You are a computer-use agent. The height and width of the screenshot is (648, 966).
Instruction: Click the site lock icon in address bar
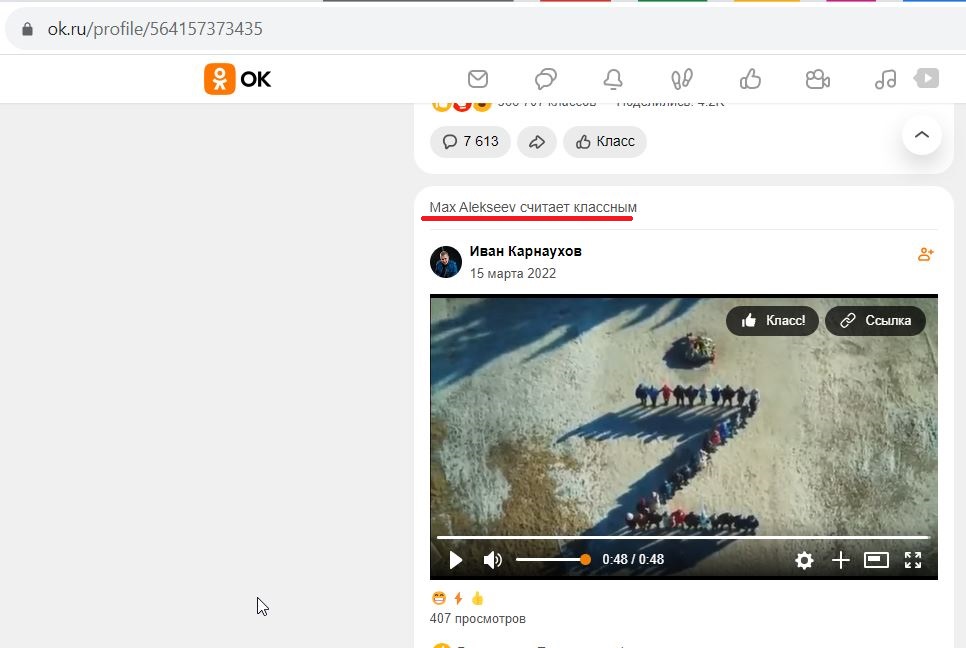pyautogui.click(x=27, y=29)
